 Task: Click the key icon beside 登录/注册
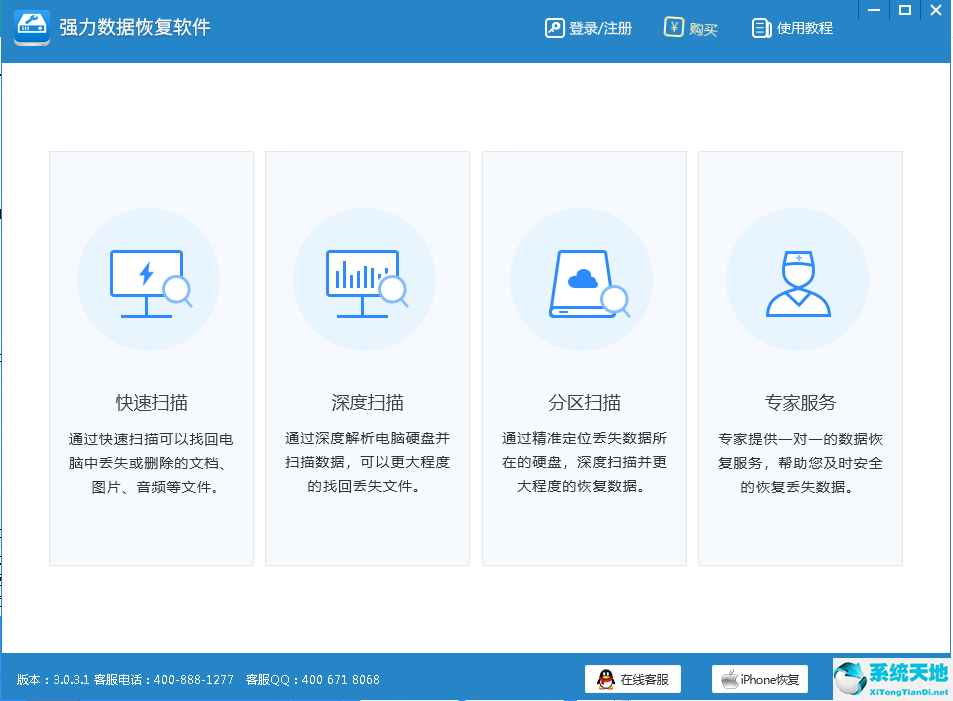pyautogui.click(x=554, y=28)
